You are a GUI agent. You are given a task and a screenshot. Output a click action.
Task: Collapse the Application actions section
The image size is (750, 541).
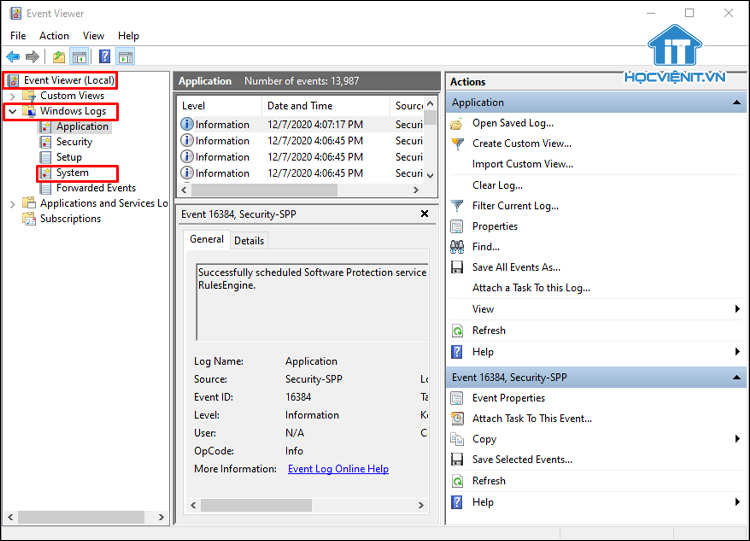[x=737, y=102]
